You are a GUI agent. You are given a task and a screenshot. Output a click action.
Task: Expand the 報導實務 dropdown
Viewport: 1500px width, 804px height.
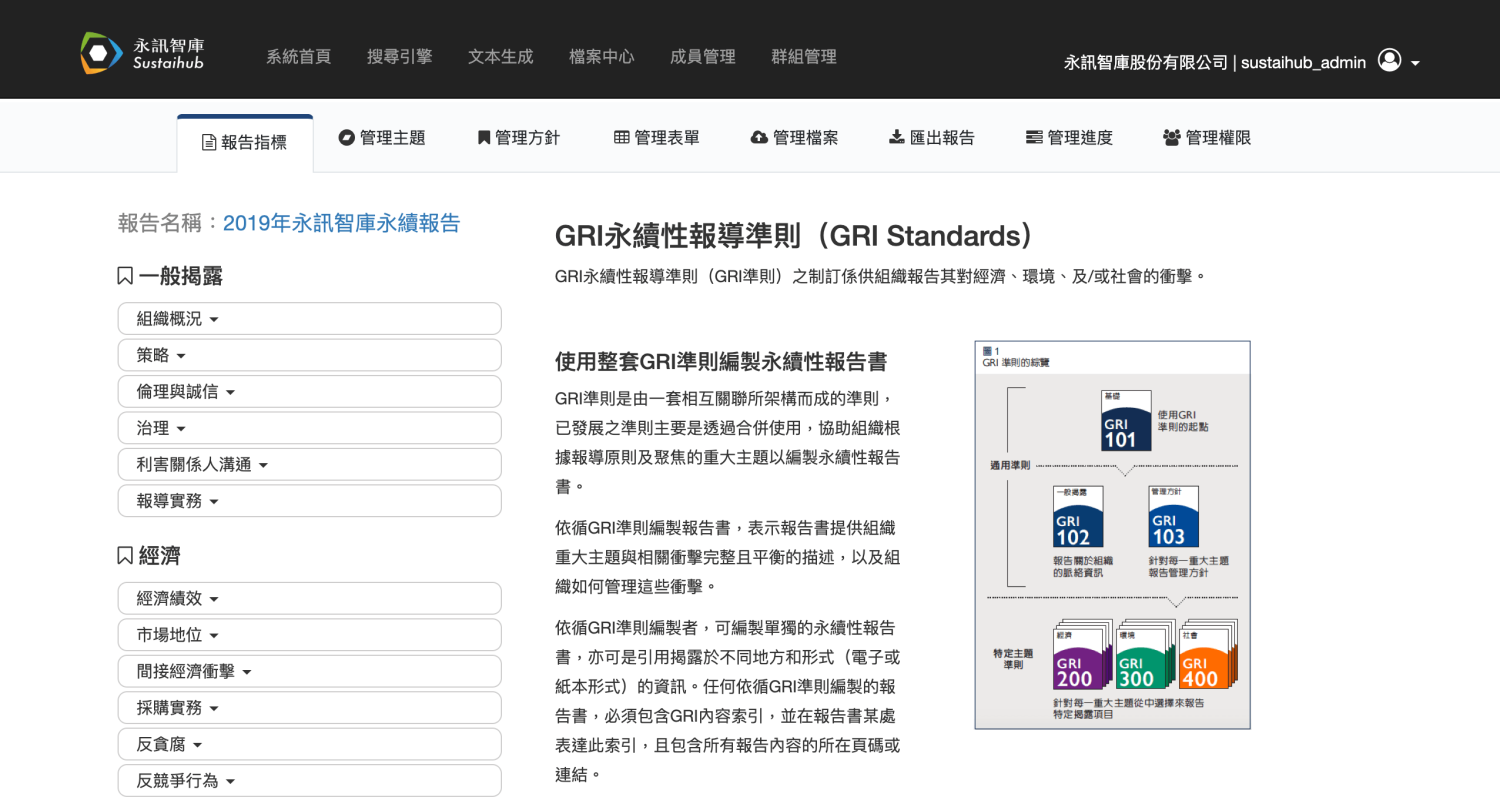coord(309,501)
